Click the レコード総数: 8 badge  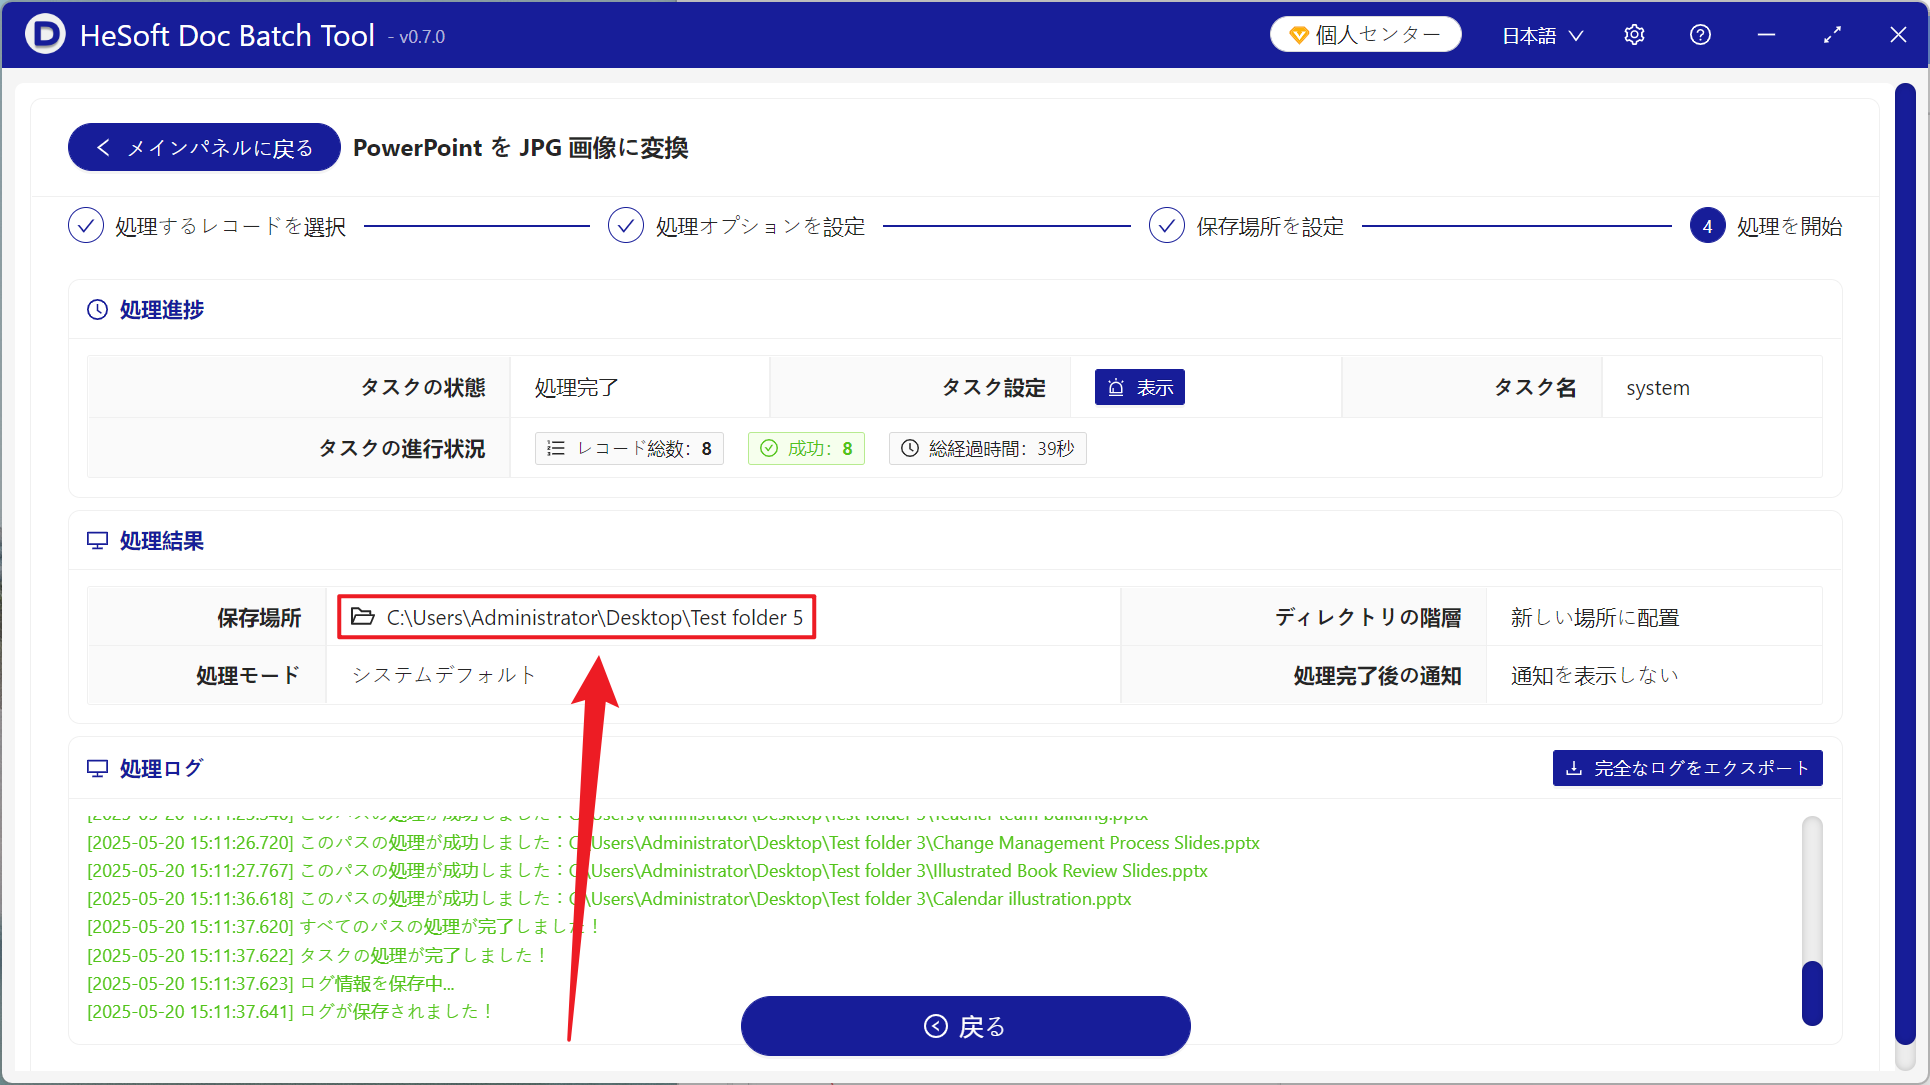pos(629,448)
